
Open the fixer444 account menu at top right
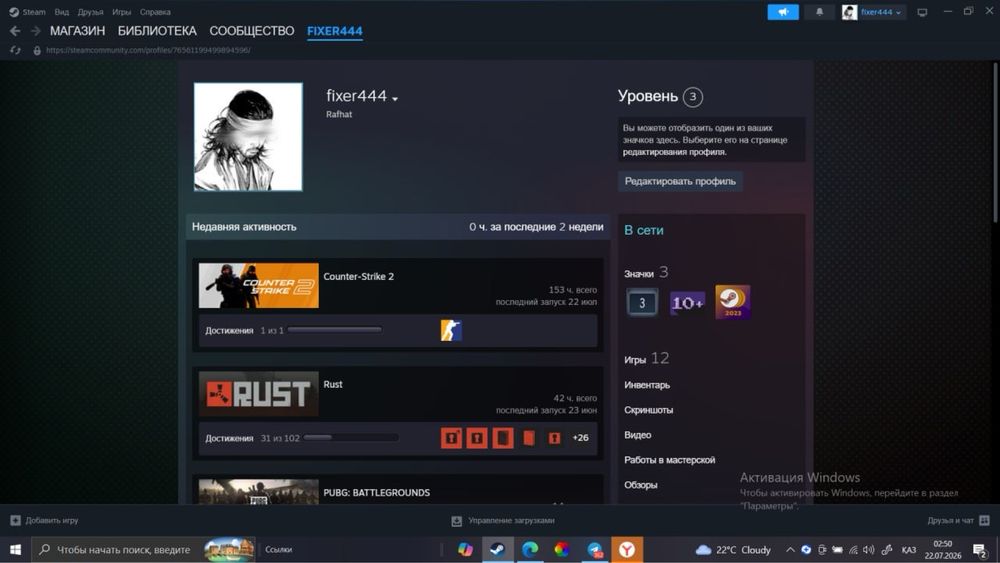[x=881, y=12]
